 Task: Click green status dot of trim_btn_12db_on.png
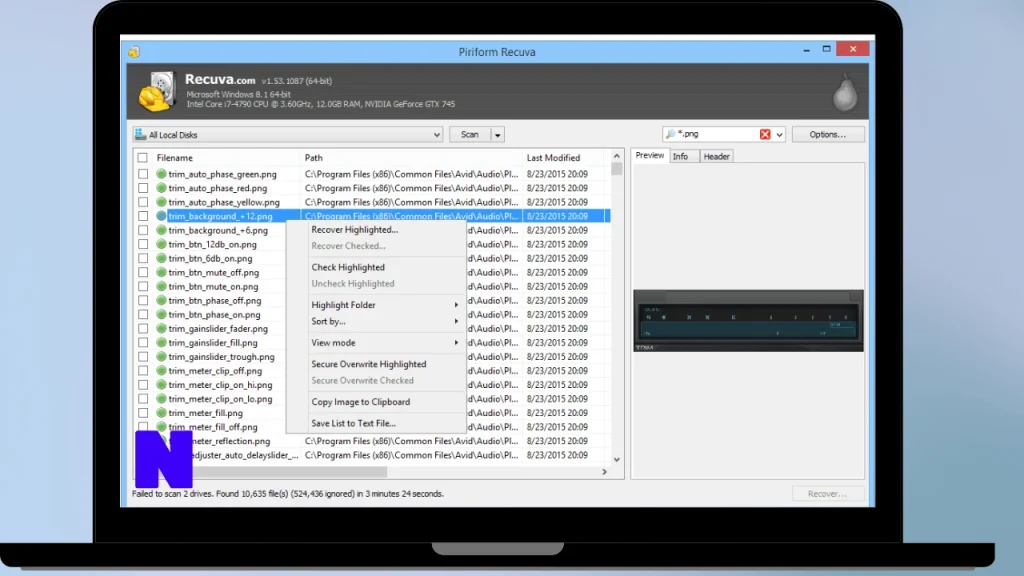point(161,244)
